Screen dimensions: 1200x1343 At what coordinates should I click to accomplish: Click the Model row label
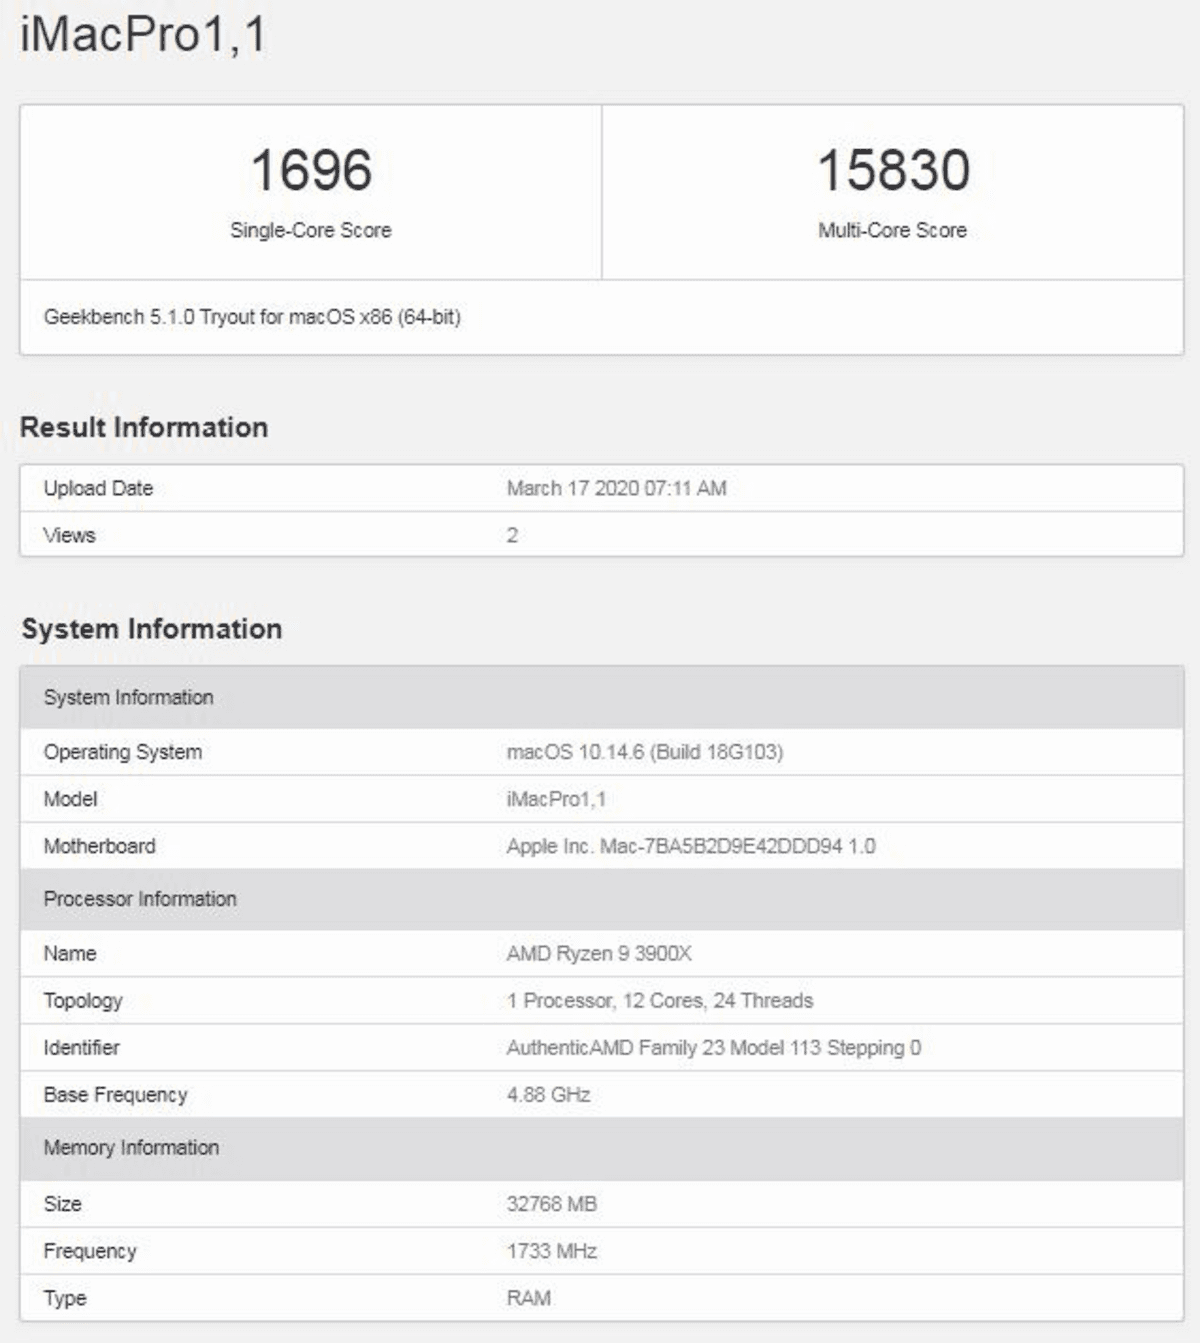tap(71, 799)
